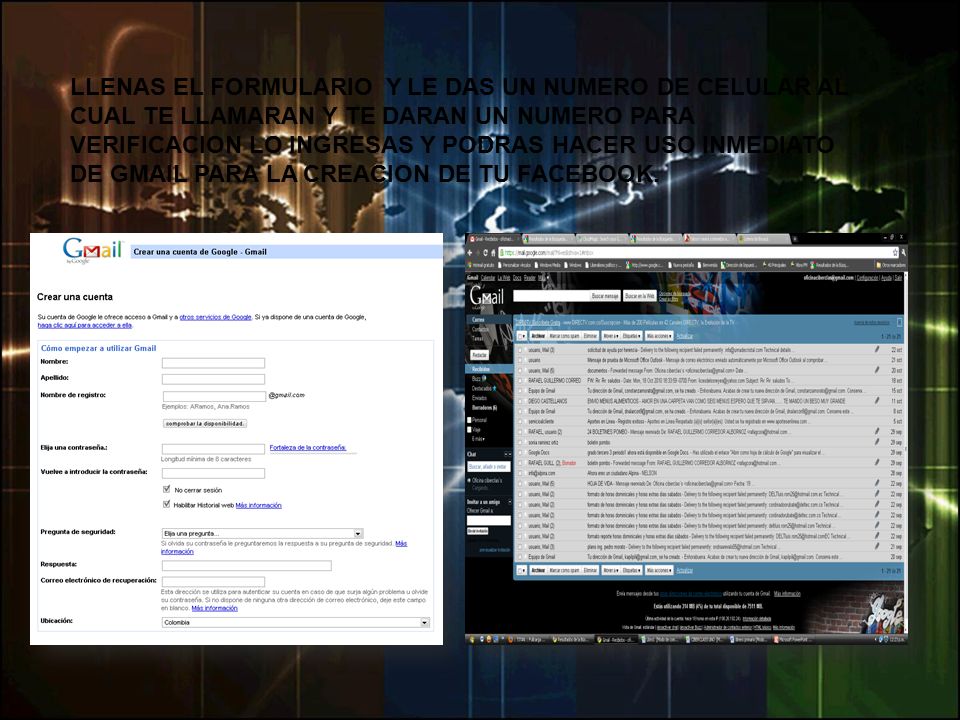Click the attachment icon on the sonia ramirez ortiz email

pyautogui.click(x=877, y=442)
